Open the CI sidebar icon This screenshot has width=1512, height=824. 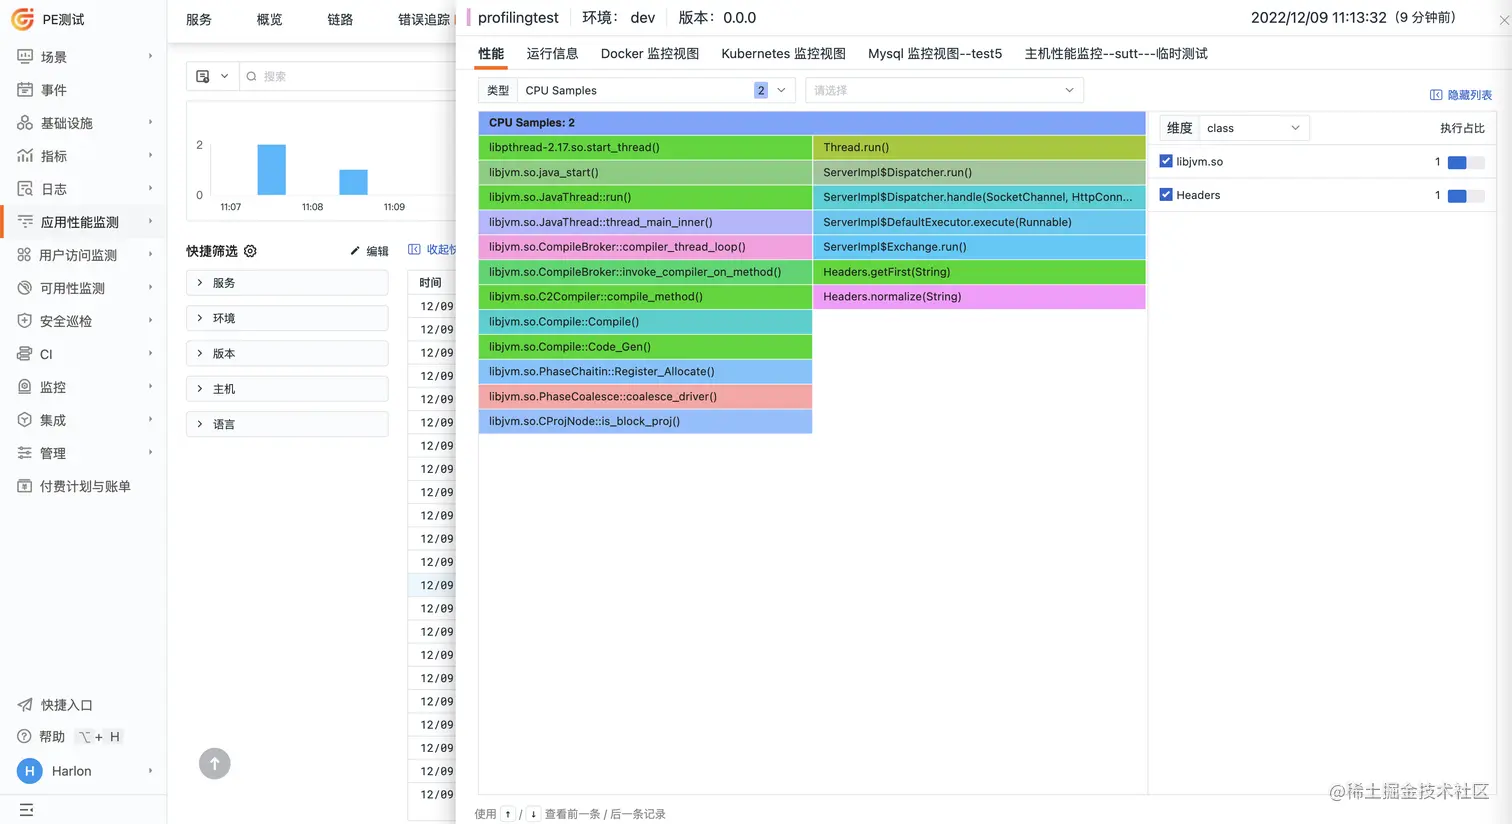coord(25,354)
